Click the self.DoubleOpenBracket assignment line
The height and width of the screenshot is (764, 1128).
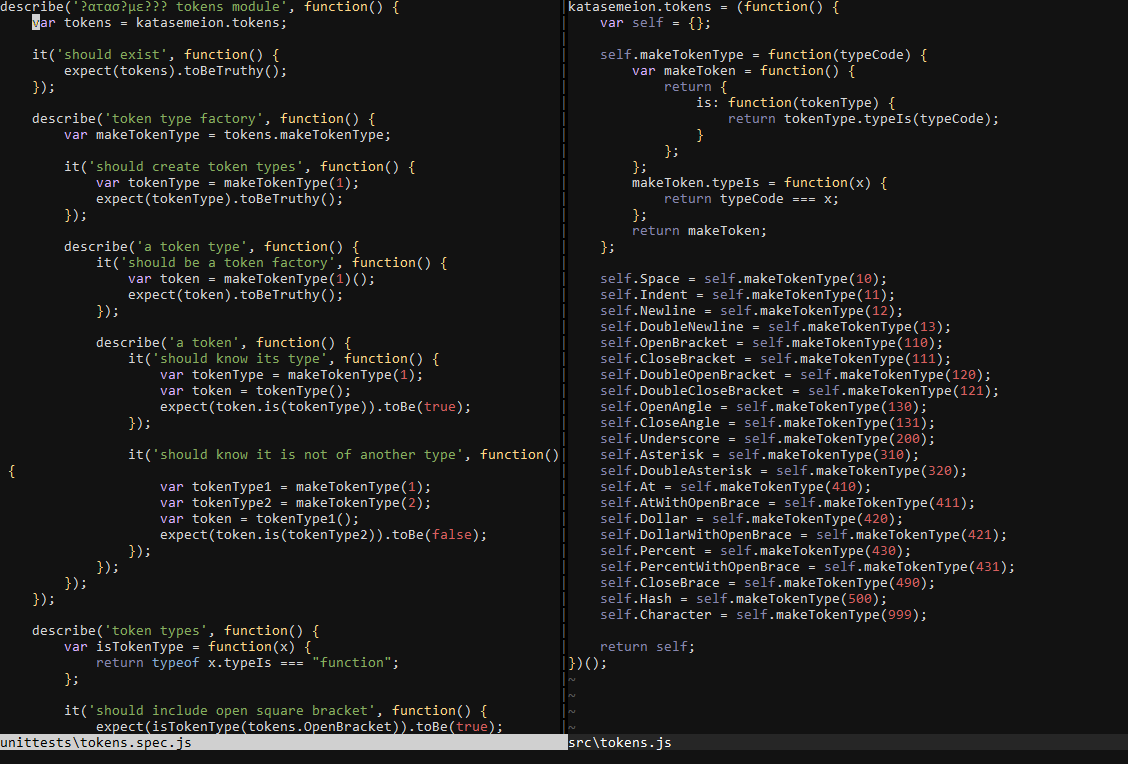pyautogui.click(x=796, y=375)
